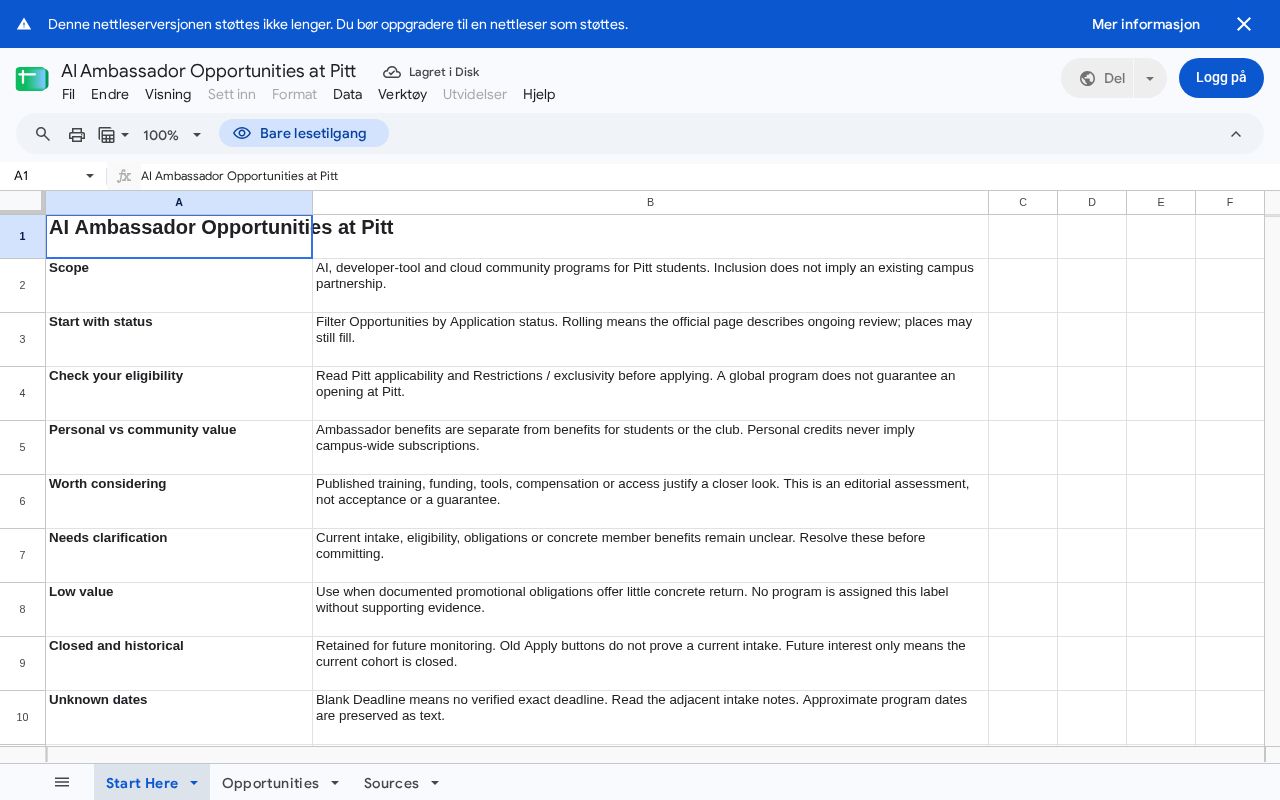The image size is (1280, 800).
Task: Select column B header
Action: point(650,202)
